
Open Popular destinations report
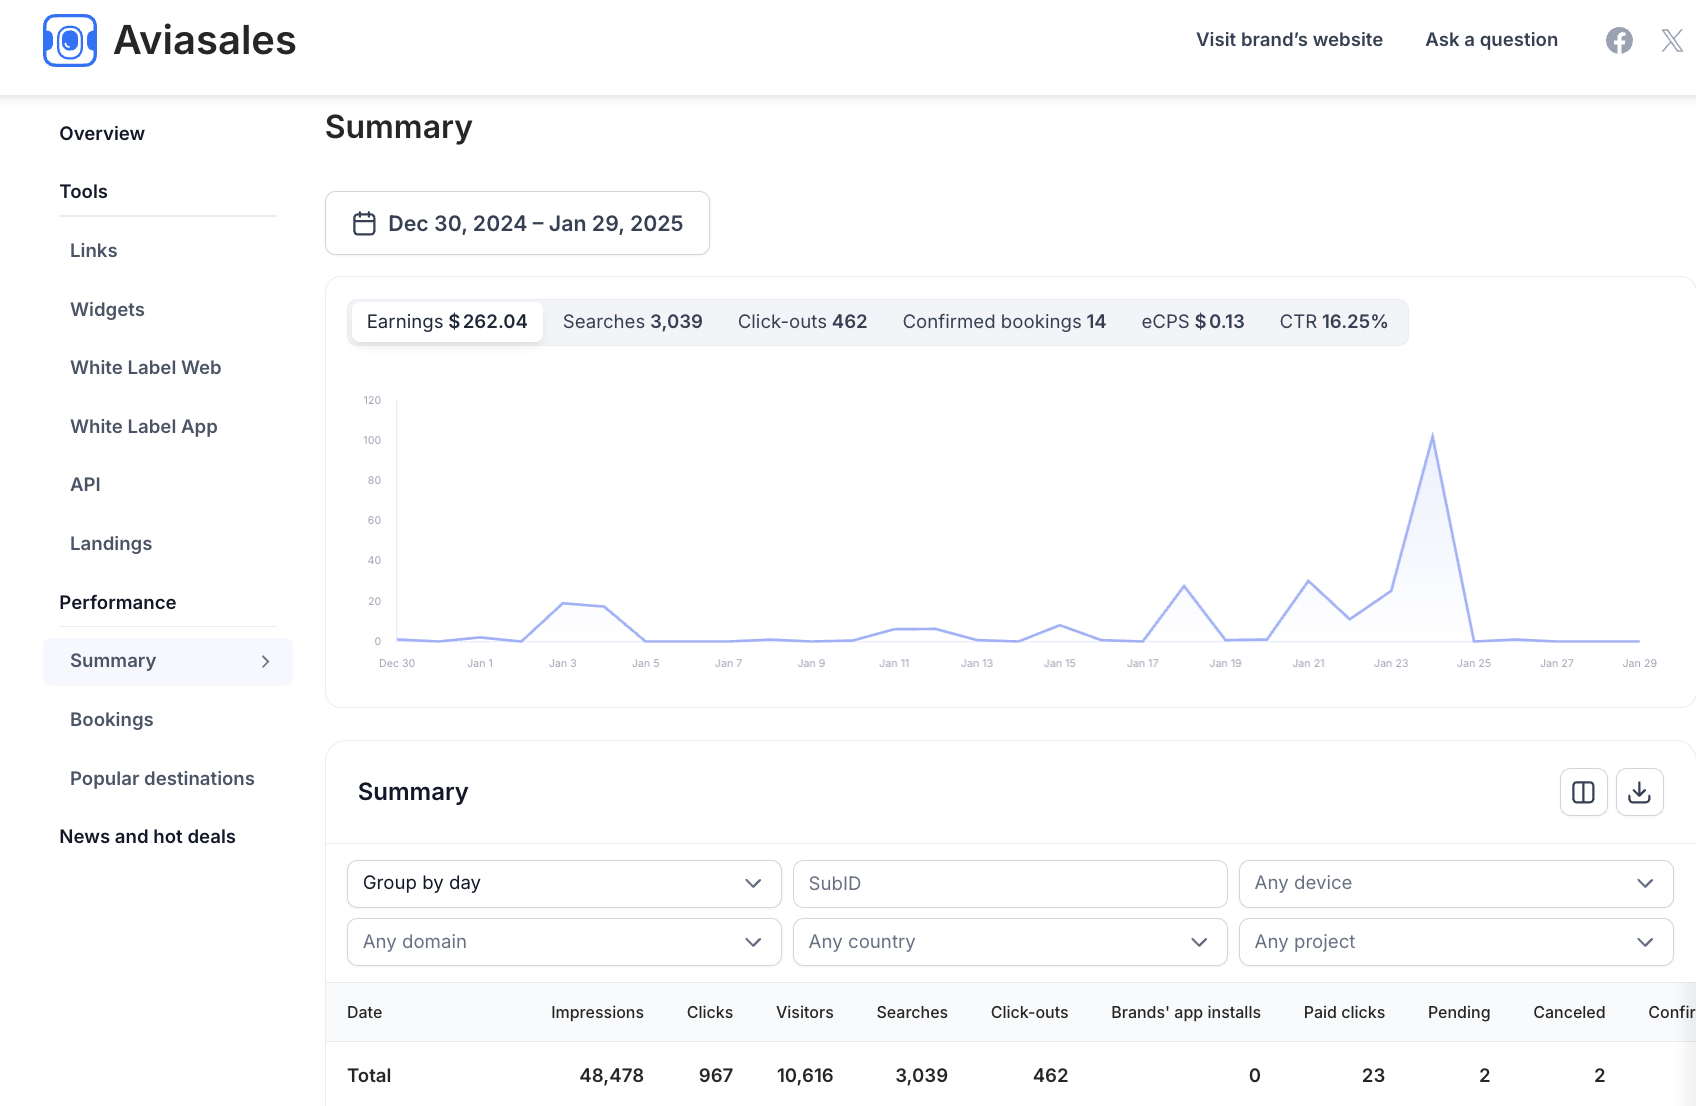click(162, 779)
